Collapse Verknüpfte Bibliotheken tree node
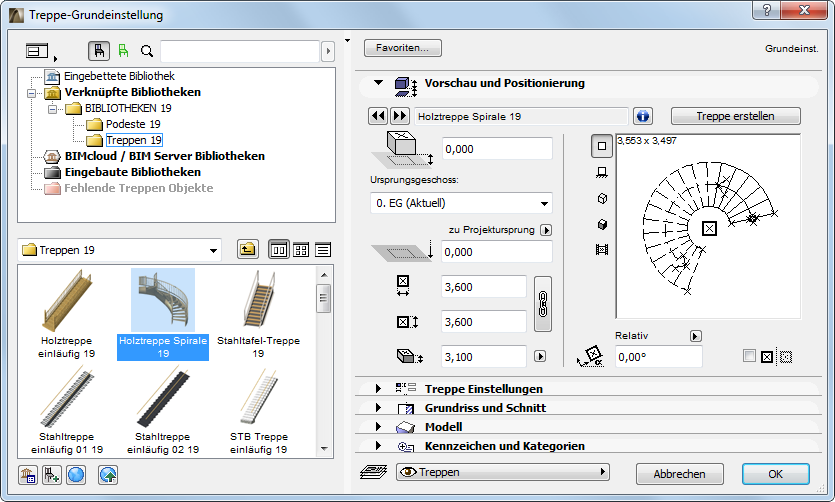This screenshot has height=502, width=835. click(x=31, y=93)
